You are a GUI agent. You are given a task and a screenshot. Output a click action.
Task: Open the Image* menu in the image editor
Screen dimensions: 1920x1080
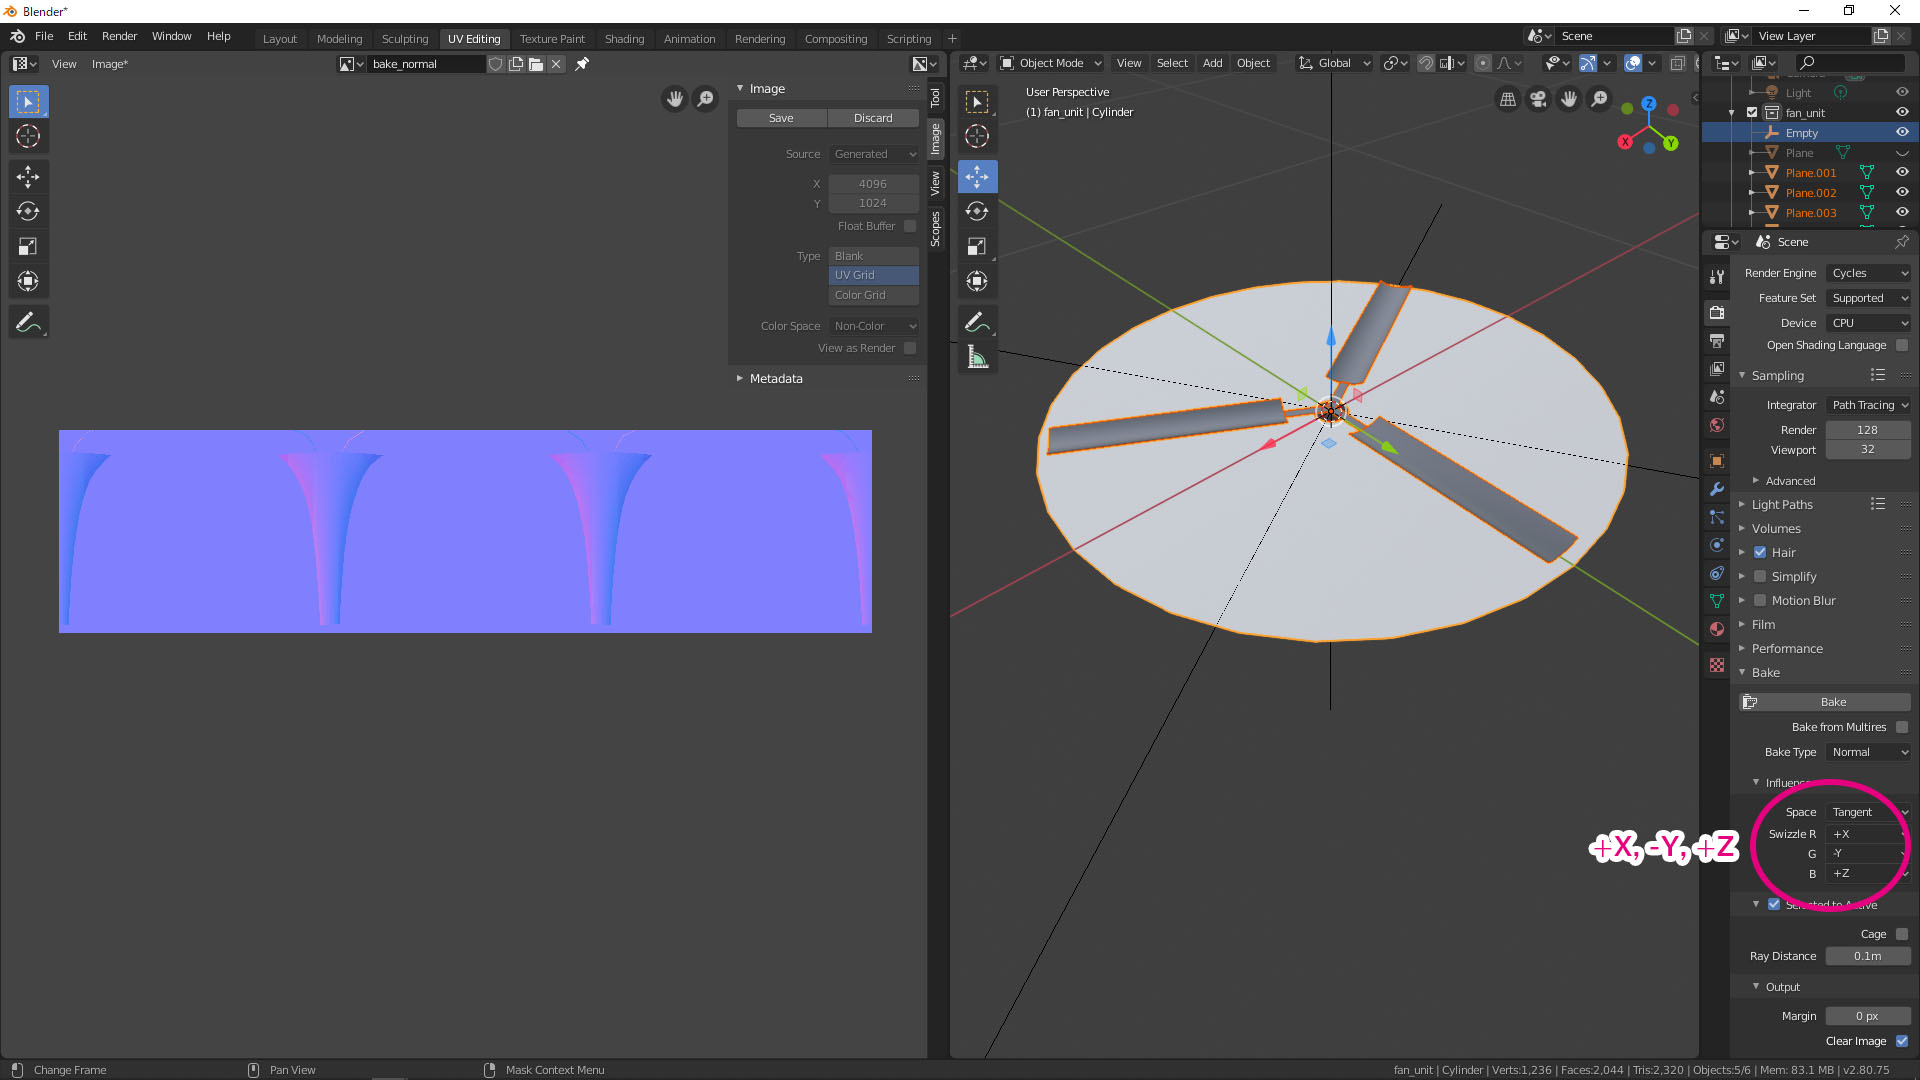tap(110, 64)
